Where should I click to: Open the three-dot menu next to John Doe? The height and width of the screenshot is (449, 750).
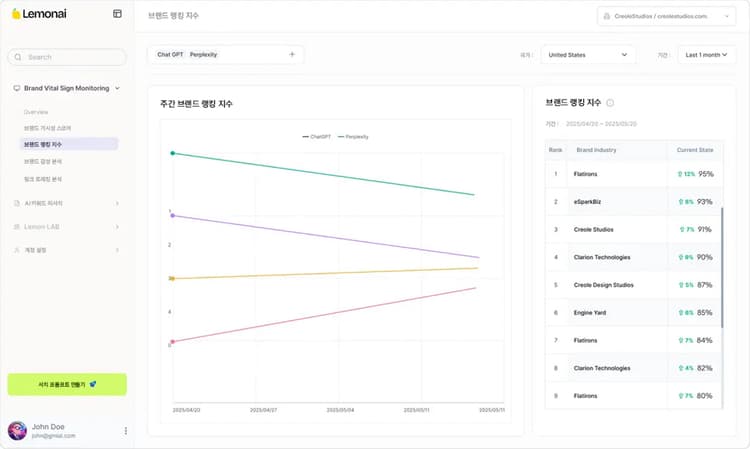[x=125, y=431]
